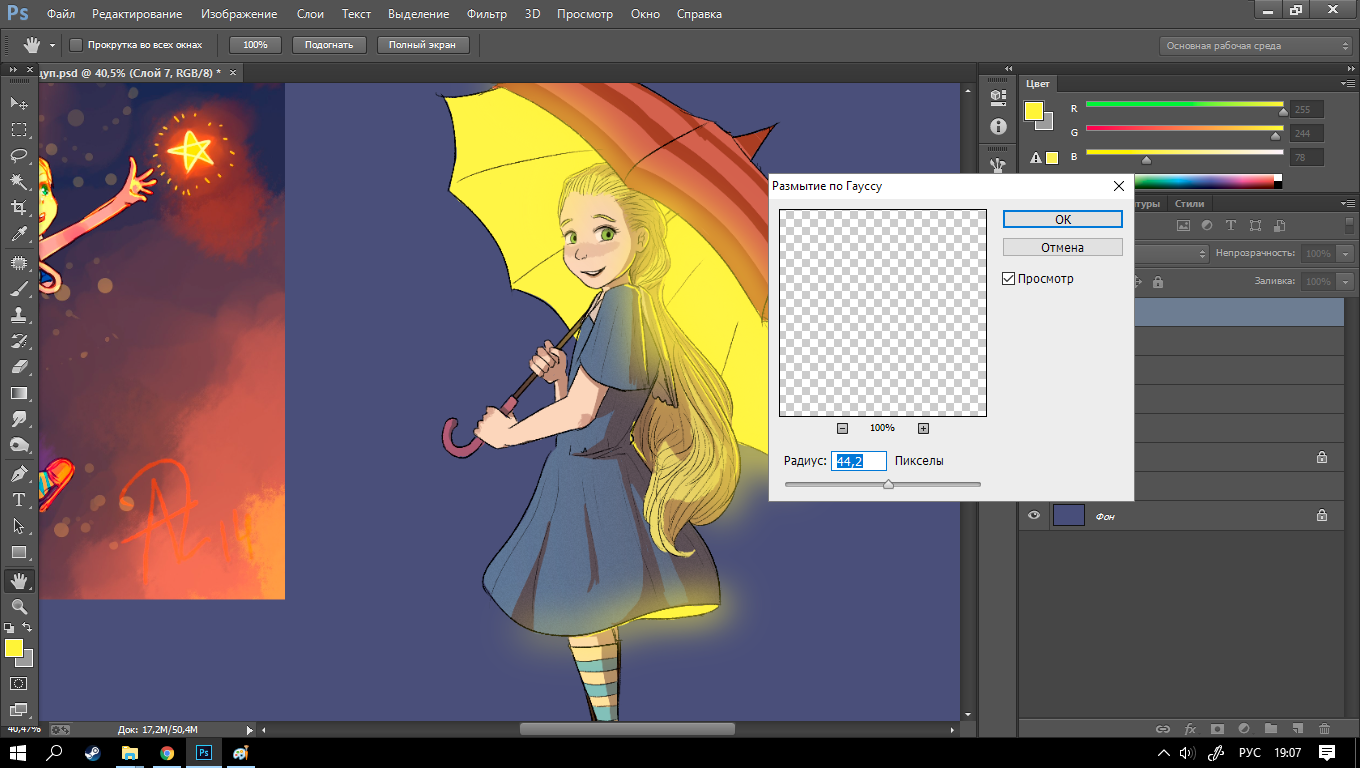1360x768 pixels.
Task: Click the Полный экран button
Action: click(x=422, y=45)
